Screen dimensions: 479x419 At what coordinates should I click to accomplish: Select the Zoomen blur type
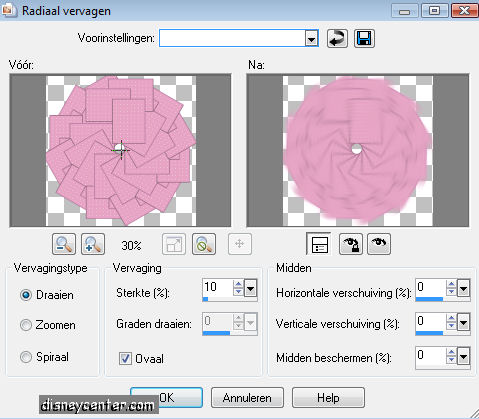(x=26, y=325)
